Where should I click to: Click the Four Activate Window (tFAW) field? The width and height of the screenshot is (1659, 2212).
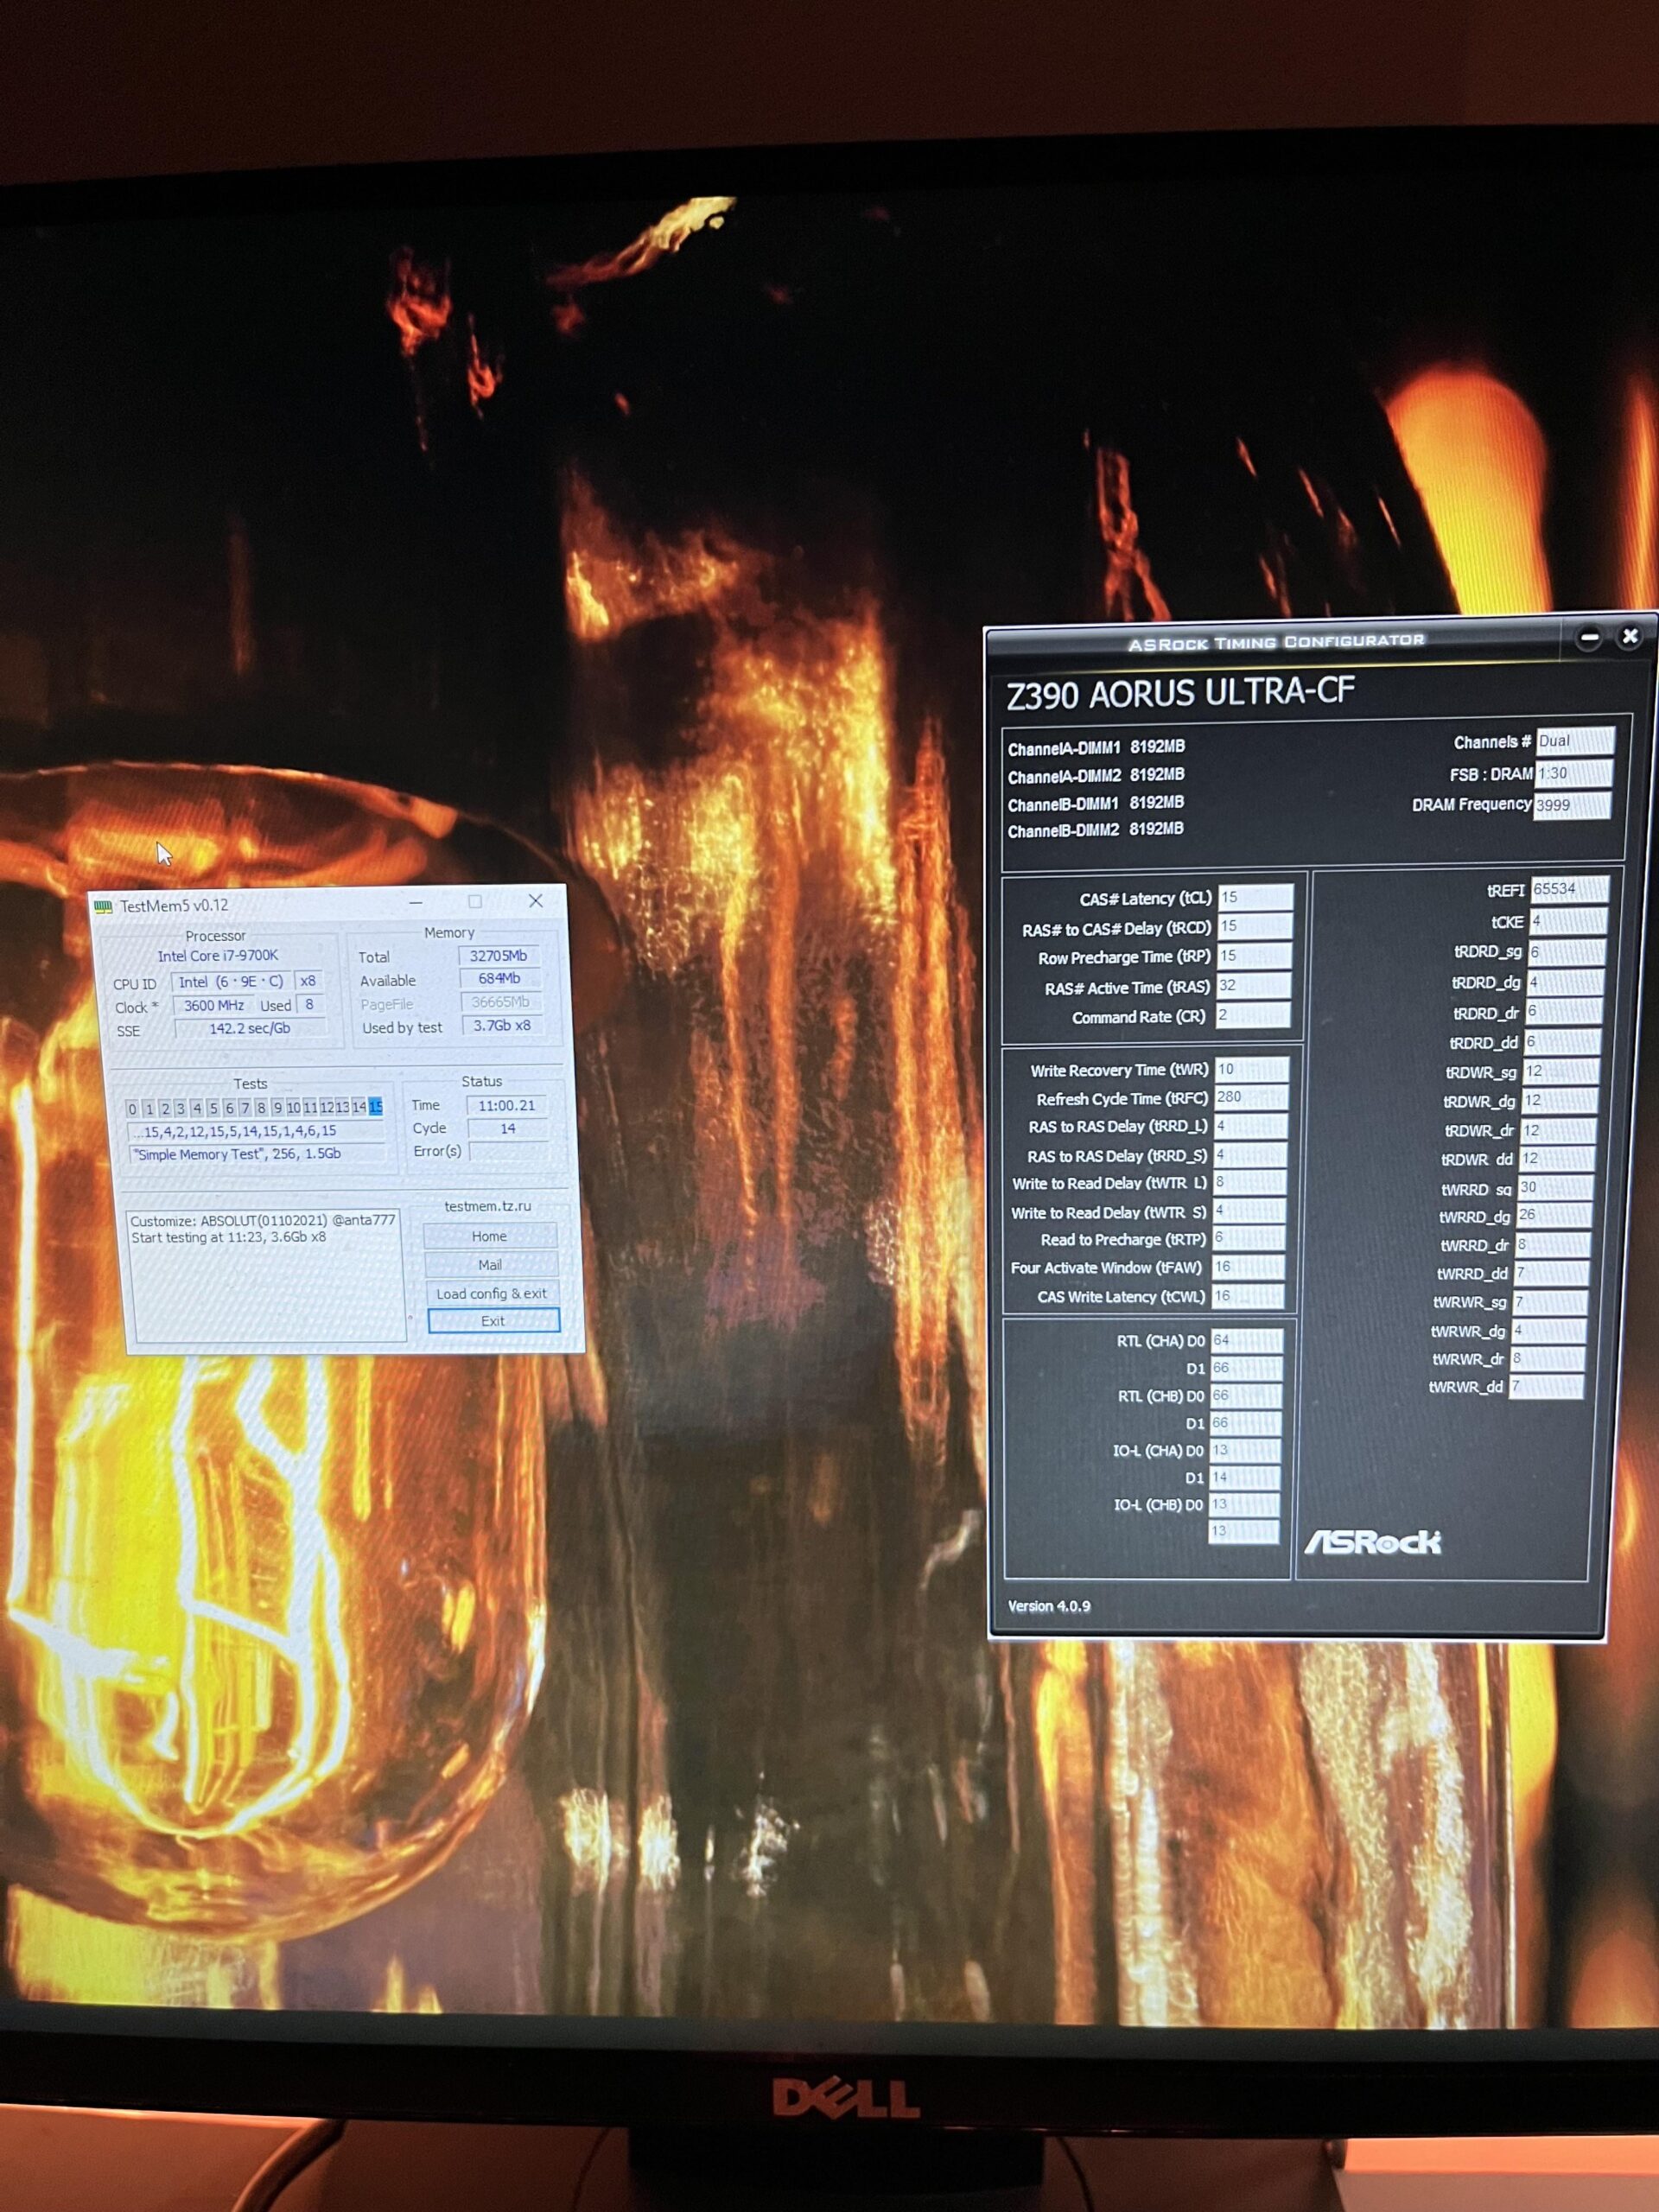coord(1247,1268)
